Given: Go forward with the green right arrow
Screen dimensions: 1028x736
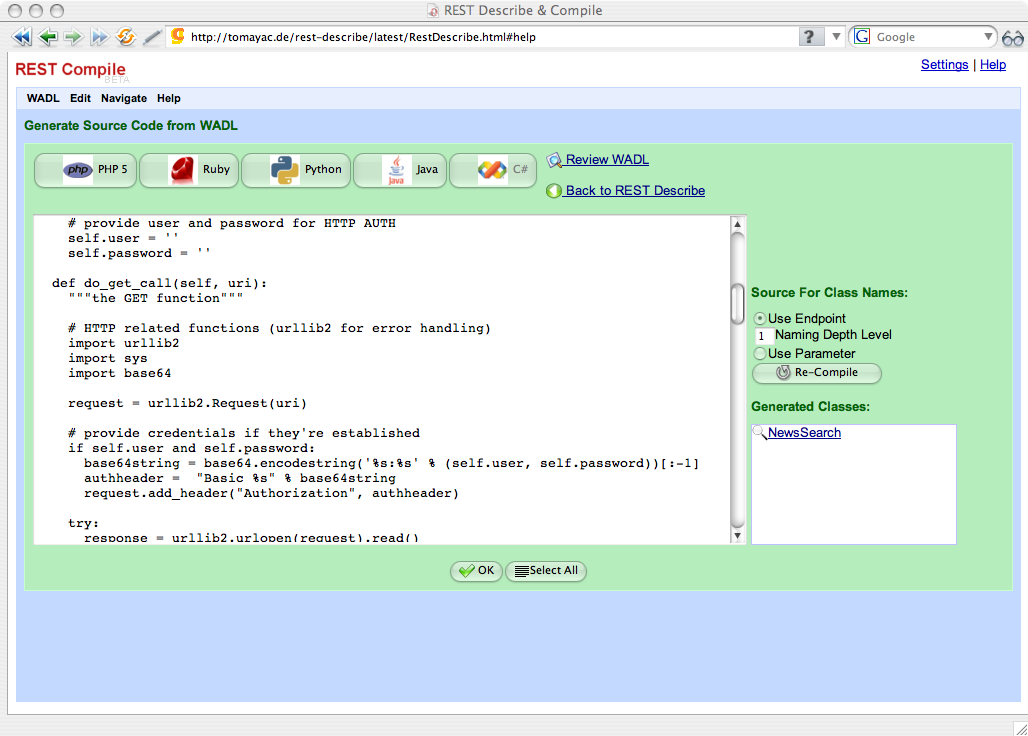Looking at the screenshot, I should pos(73,37).
